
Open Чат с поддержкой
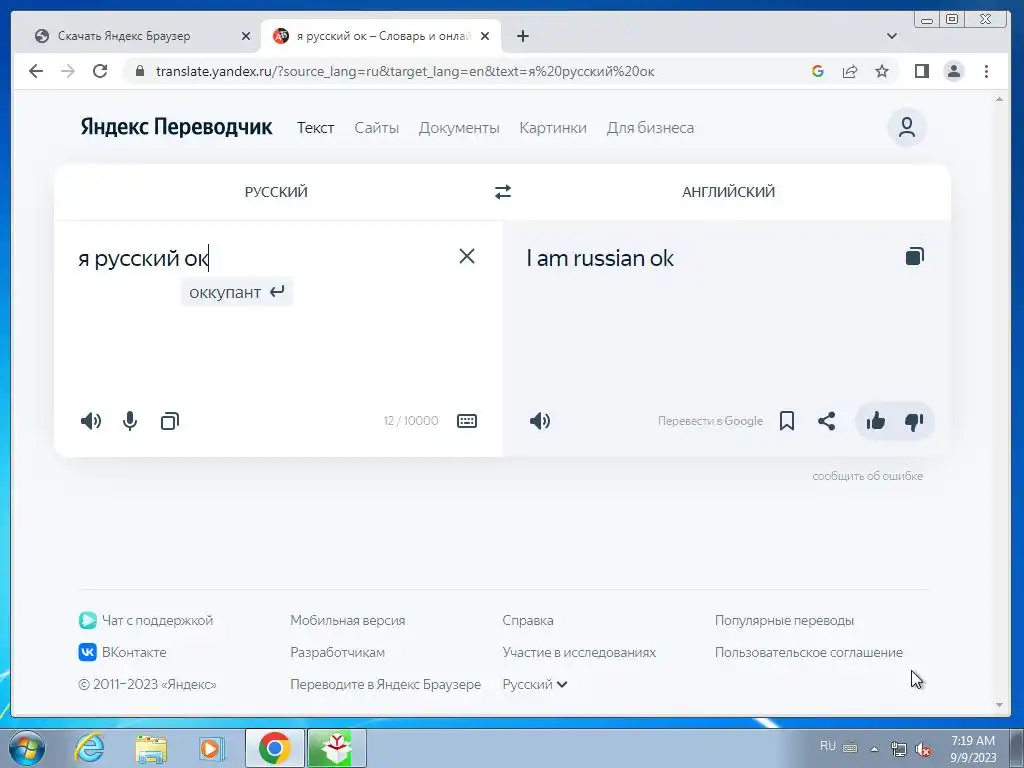pos(146,620)
